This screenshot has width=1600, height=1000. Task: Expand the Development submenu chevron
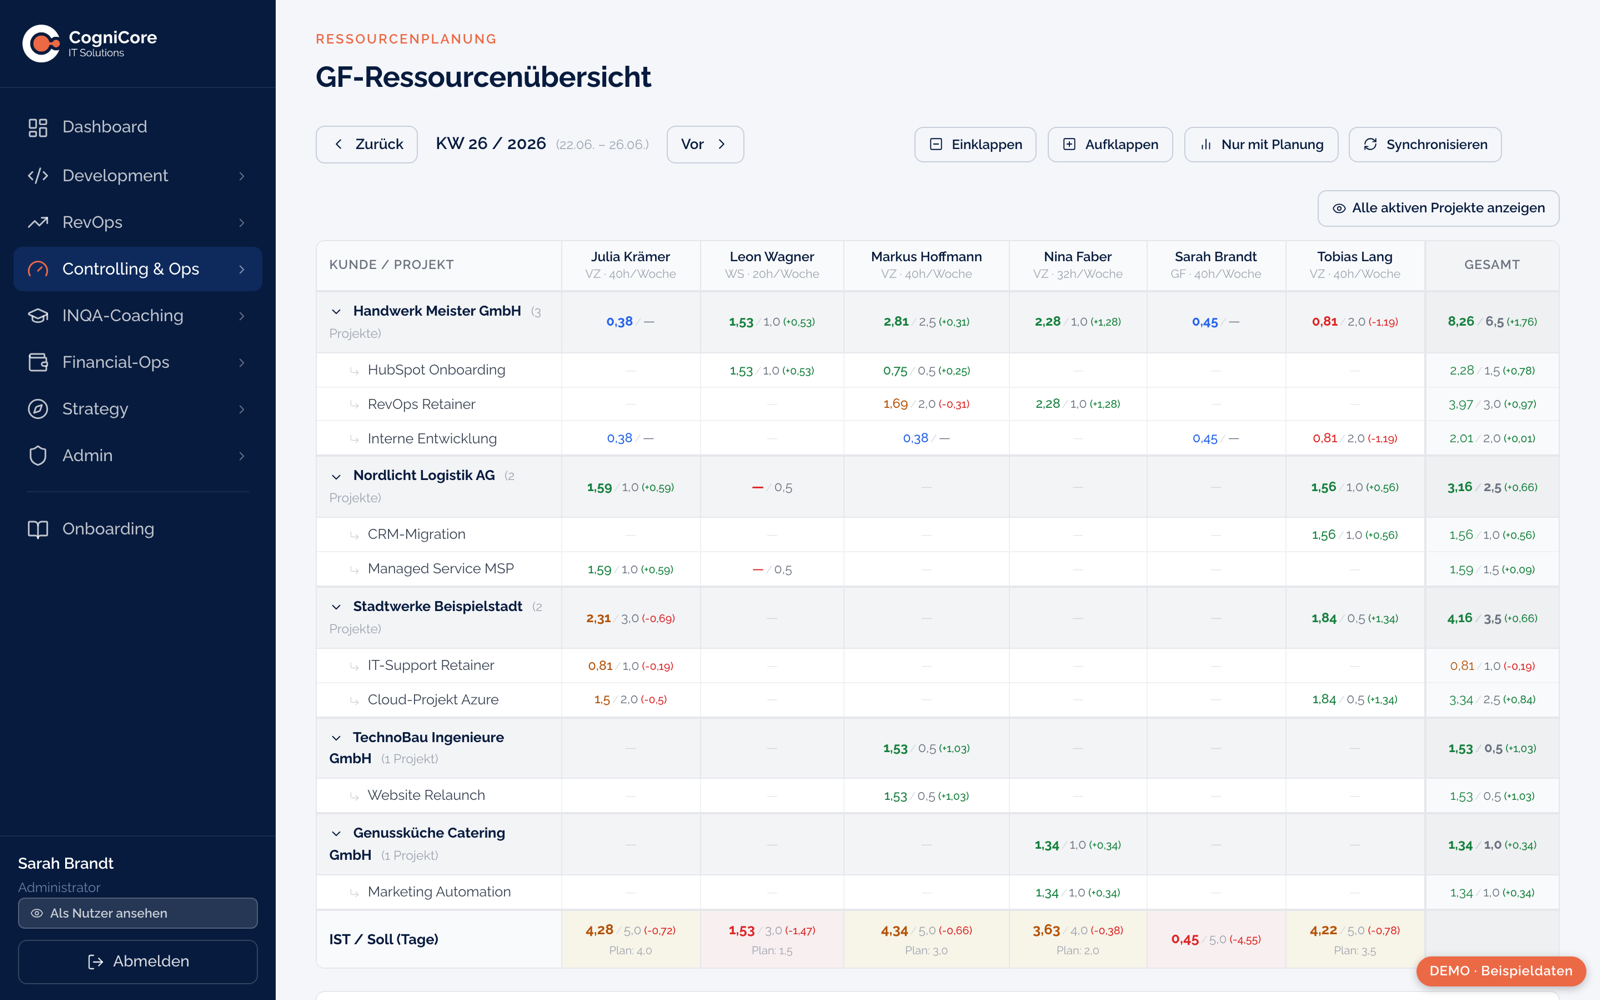click(x=242, y=176)
